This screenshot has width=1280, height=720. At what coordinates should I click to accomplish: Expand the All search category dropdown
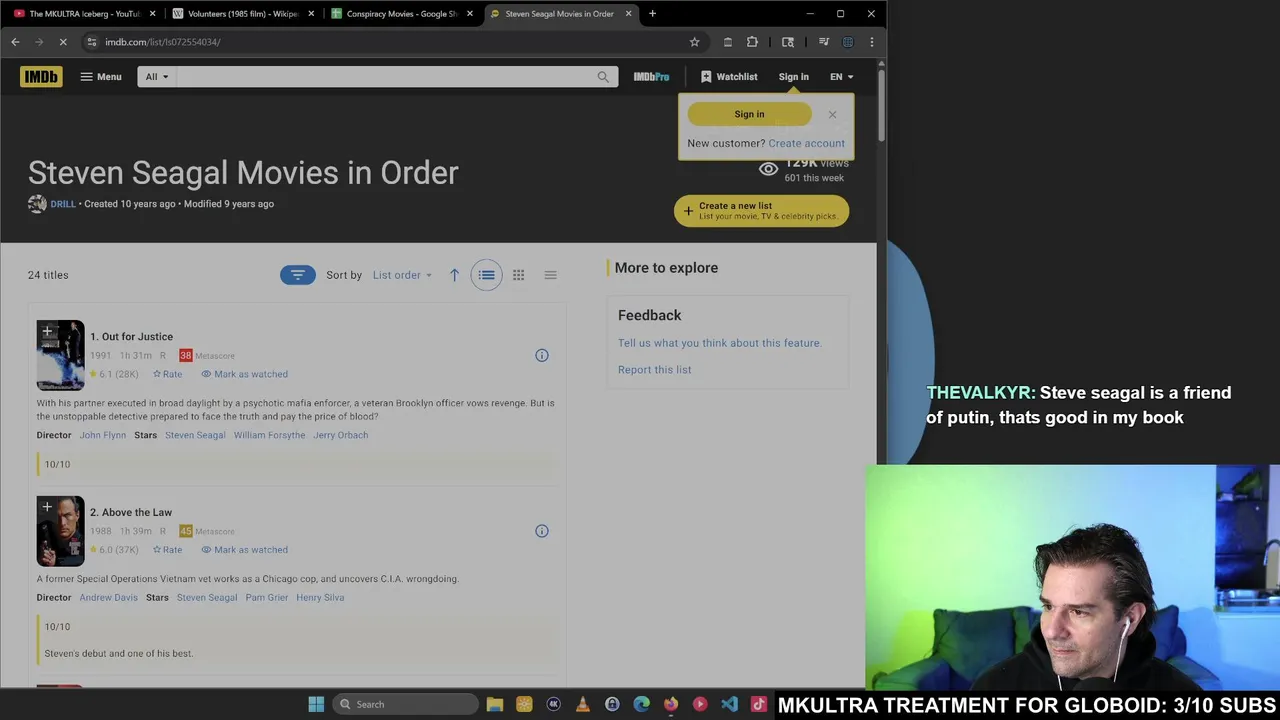[x=157, y=77]
